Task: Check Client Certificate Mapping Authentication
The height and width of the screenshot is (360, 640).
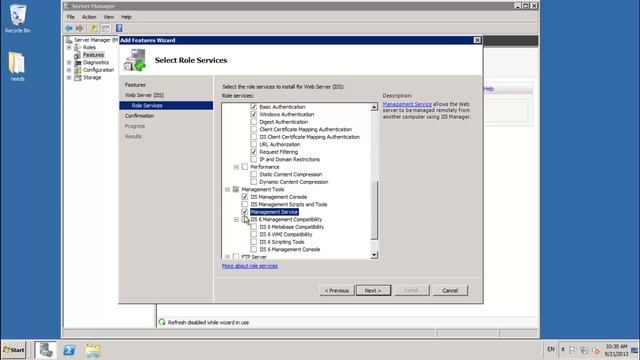Action: point(253,129)
